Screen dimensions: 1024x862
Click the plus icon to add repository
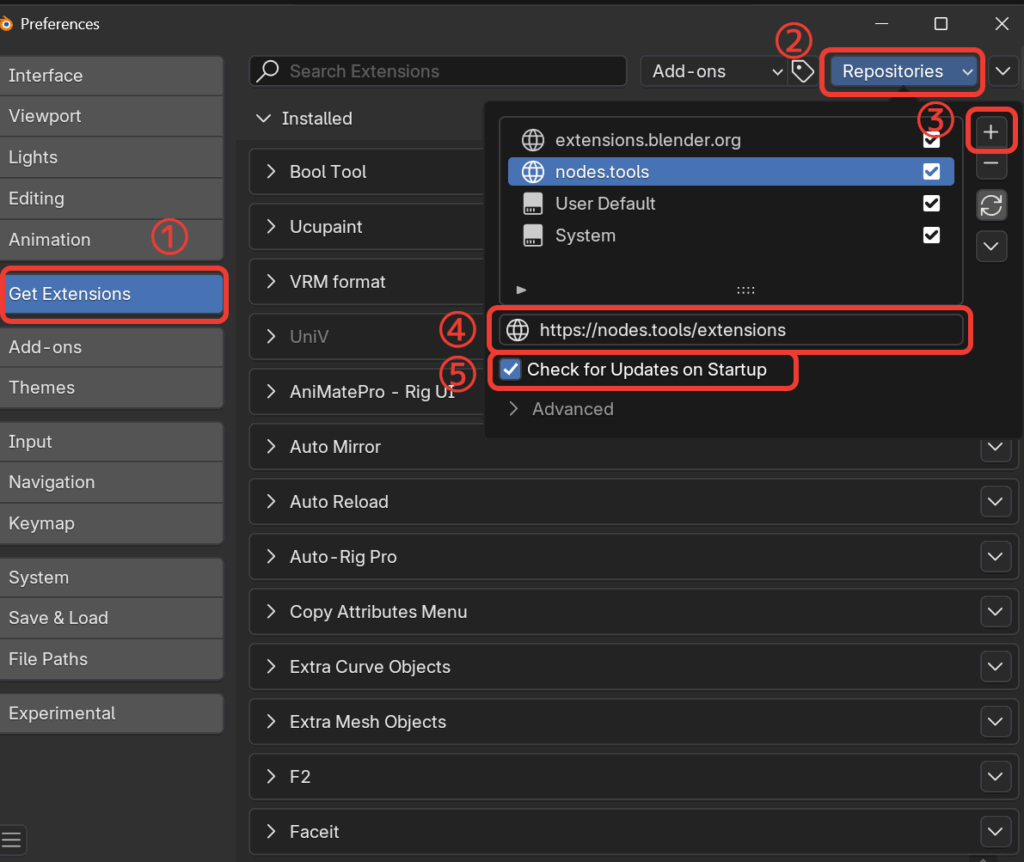991,132
